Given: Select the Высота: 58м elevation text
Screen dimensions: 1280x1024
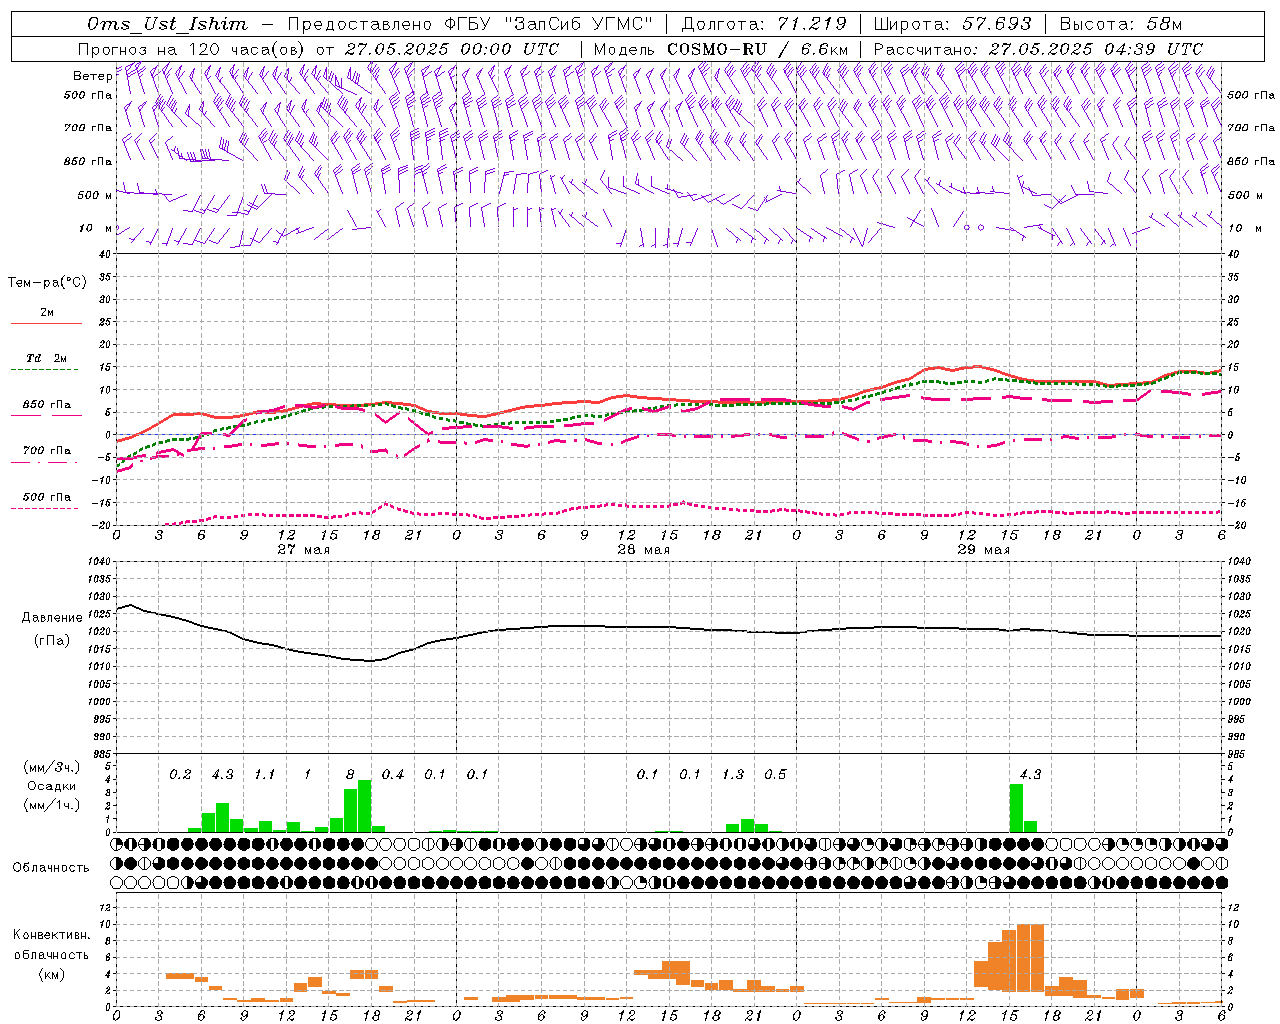Looking at the screenshot, I should click(1120, 24).
